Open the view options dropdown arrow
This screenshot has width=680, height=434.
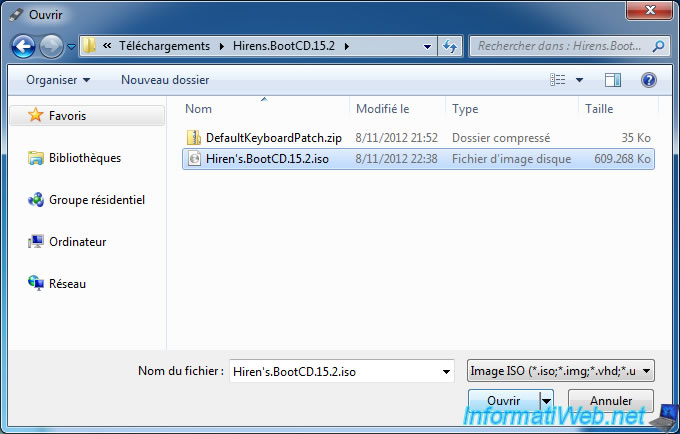coord(579,80)
